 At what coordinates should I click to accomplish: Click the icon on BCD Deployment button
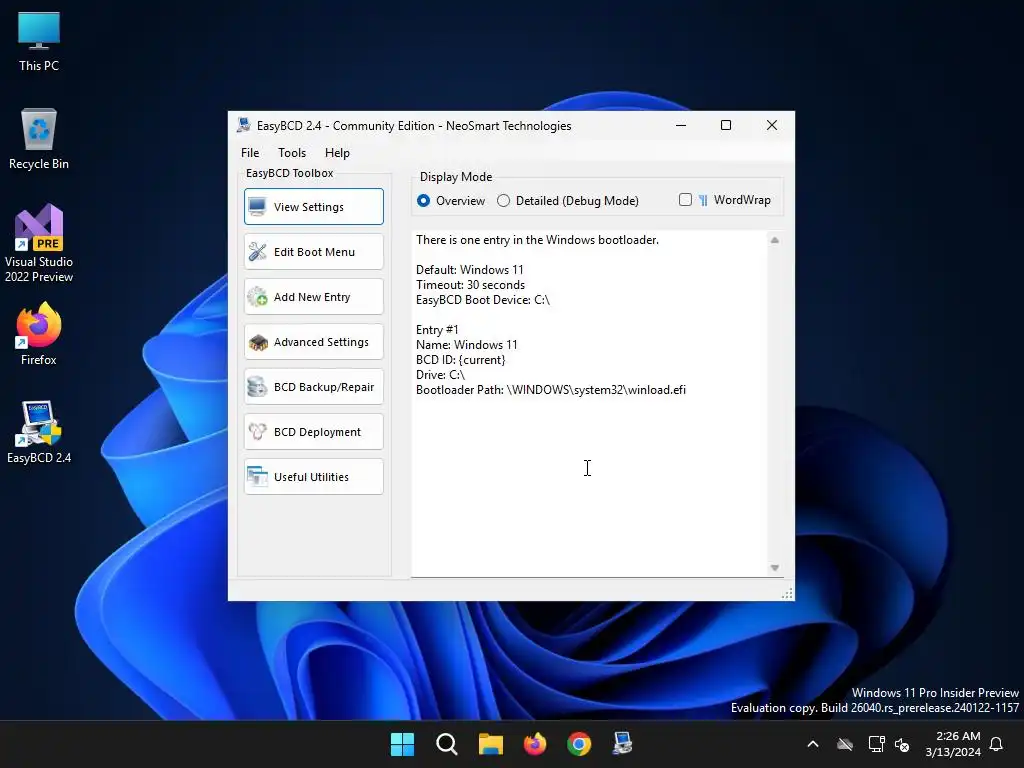click(257, 432)
